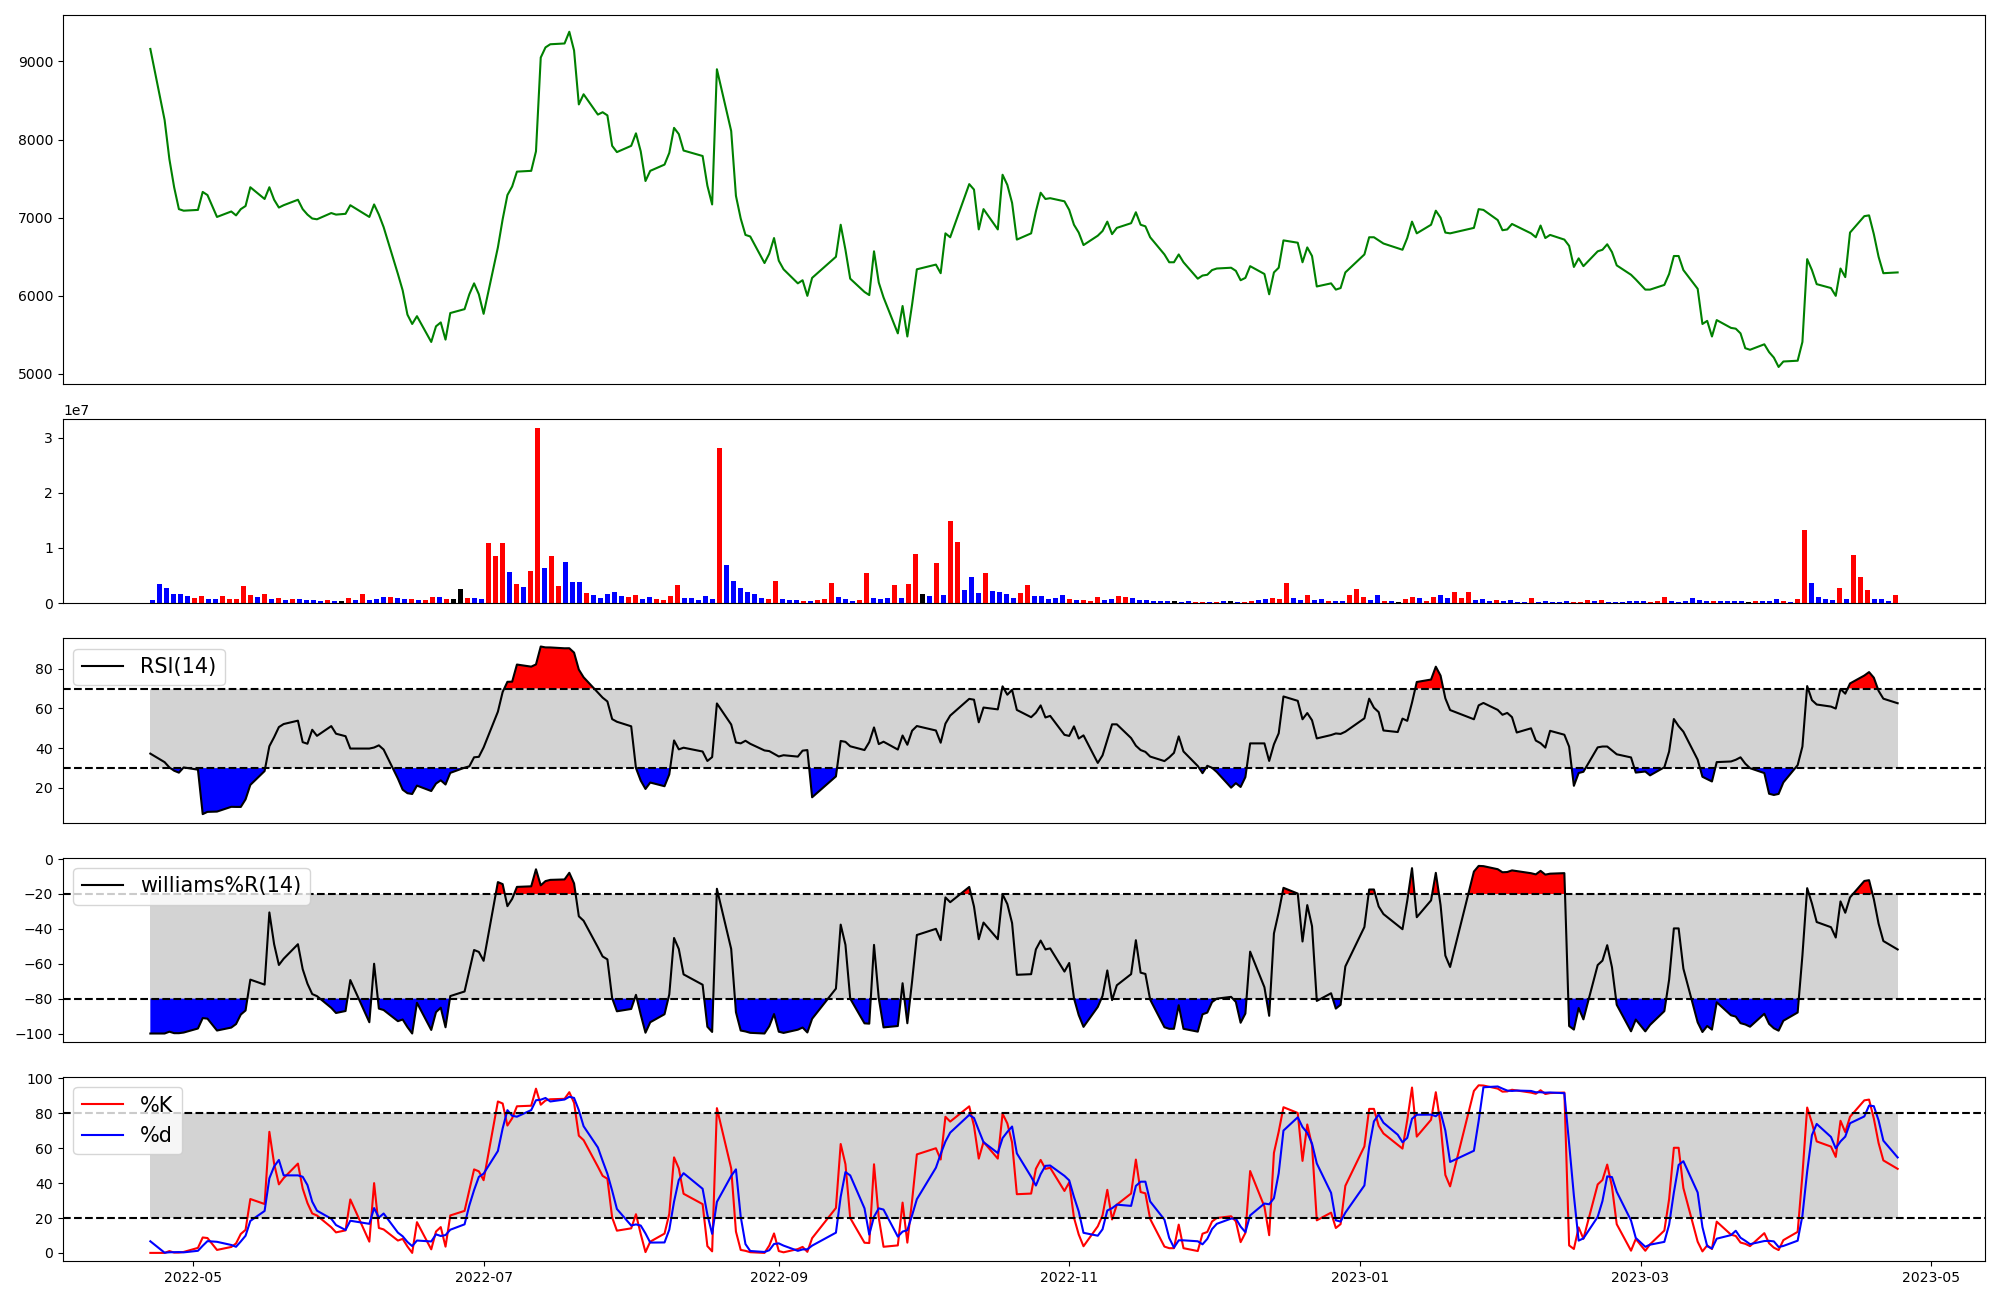
Task: Click the 2023-05 x-axis date label
Action: point(1930,1277)
